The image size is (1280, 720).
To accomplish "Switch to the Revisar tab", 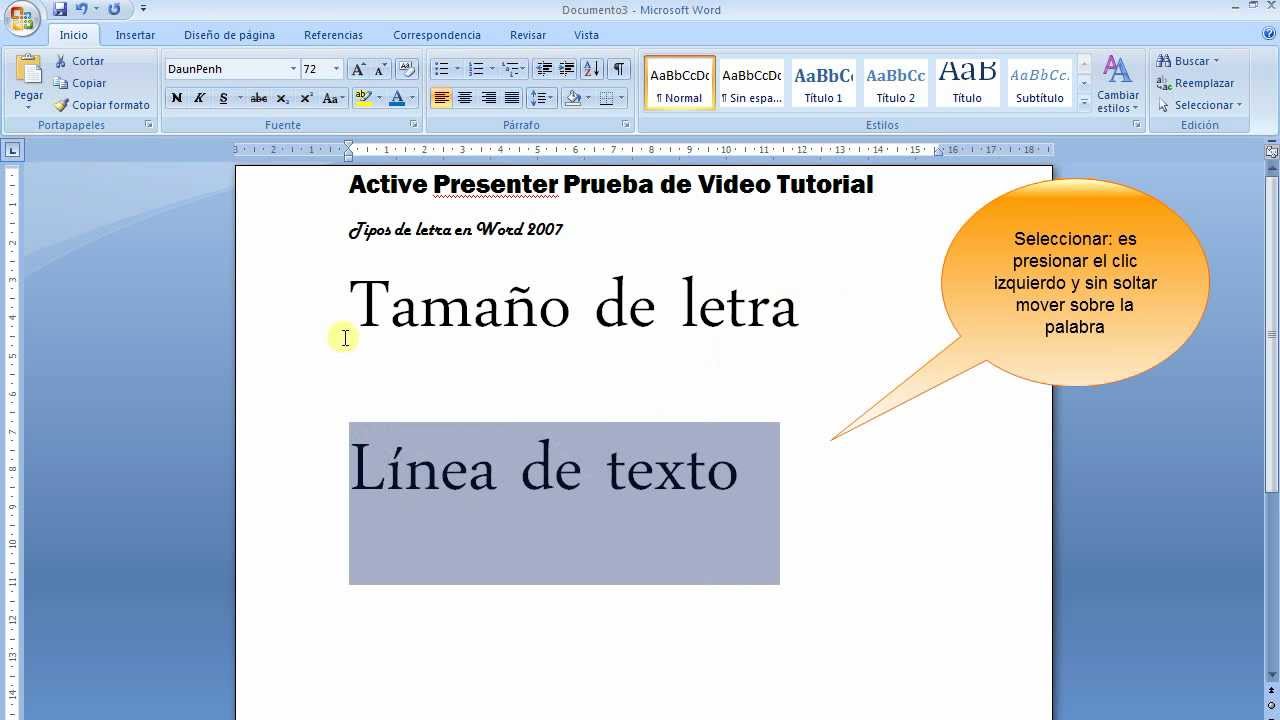I will point(528,35).
